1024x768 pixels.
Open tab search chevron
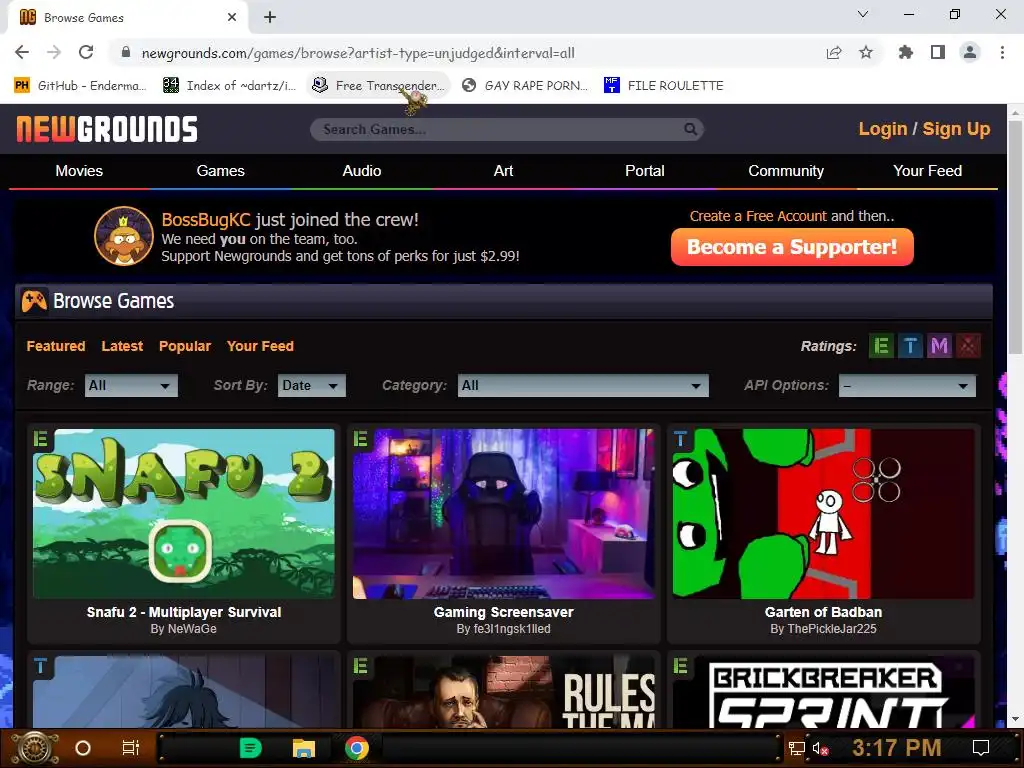(863, 14)
